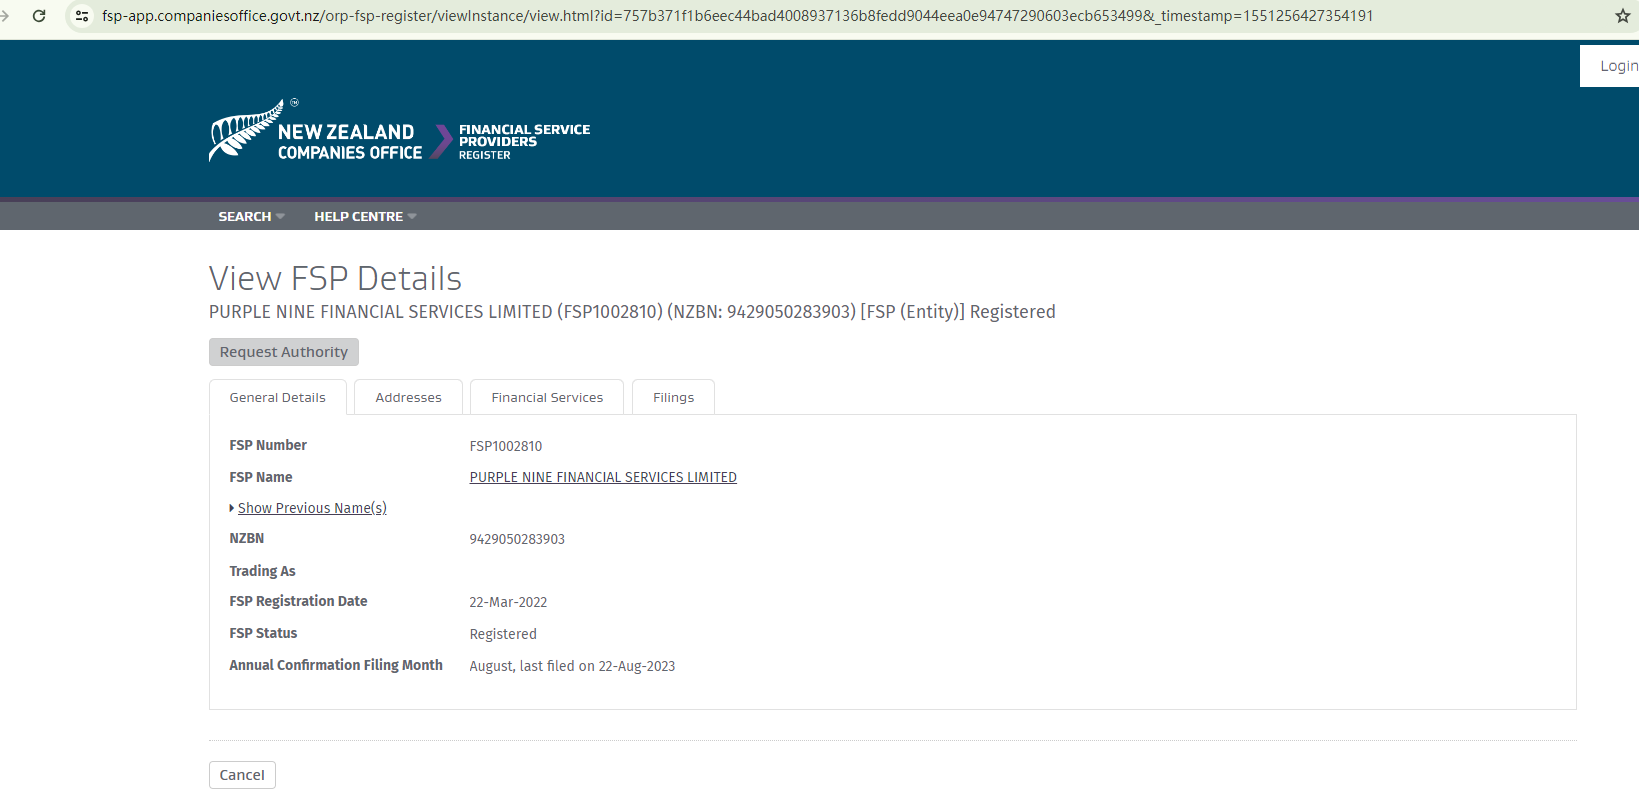Image resolution: width=1639 pixels, height=796 pixels.
Task: Bookmark this page with the star icon
Action: pos(1622,16)
